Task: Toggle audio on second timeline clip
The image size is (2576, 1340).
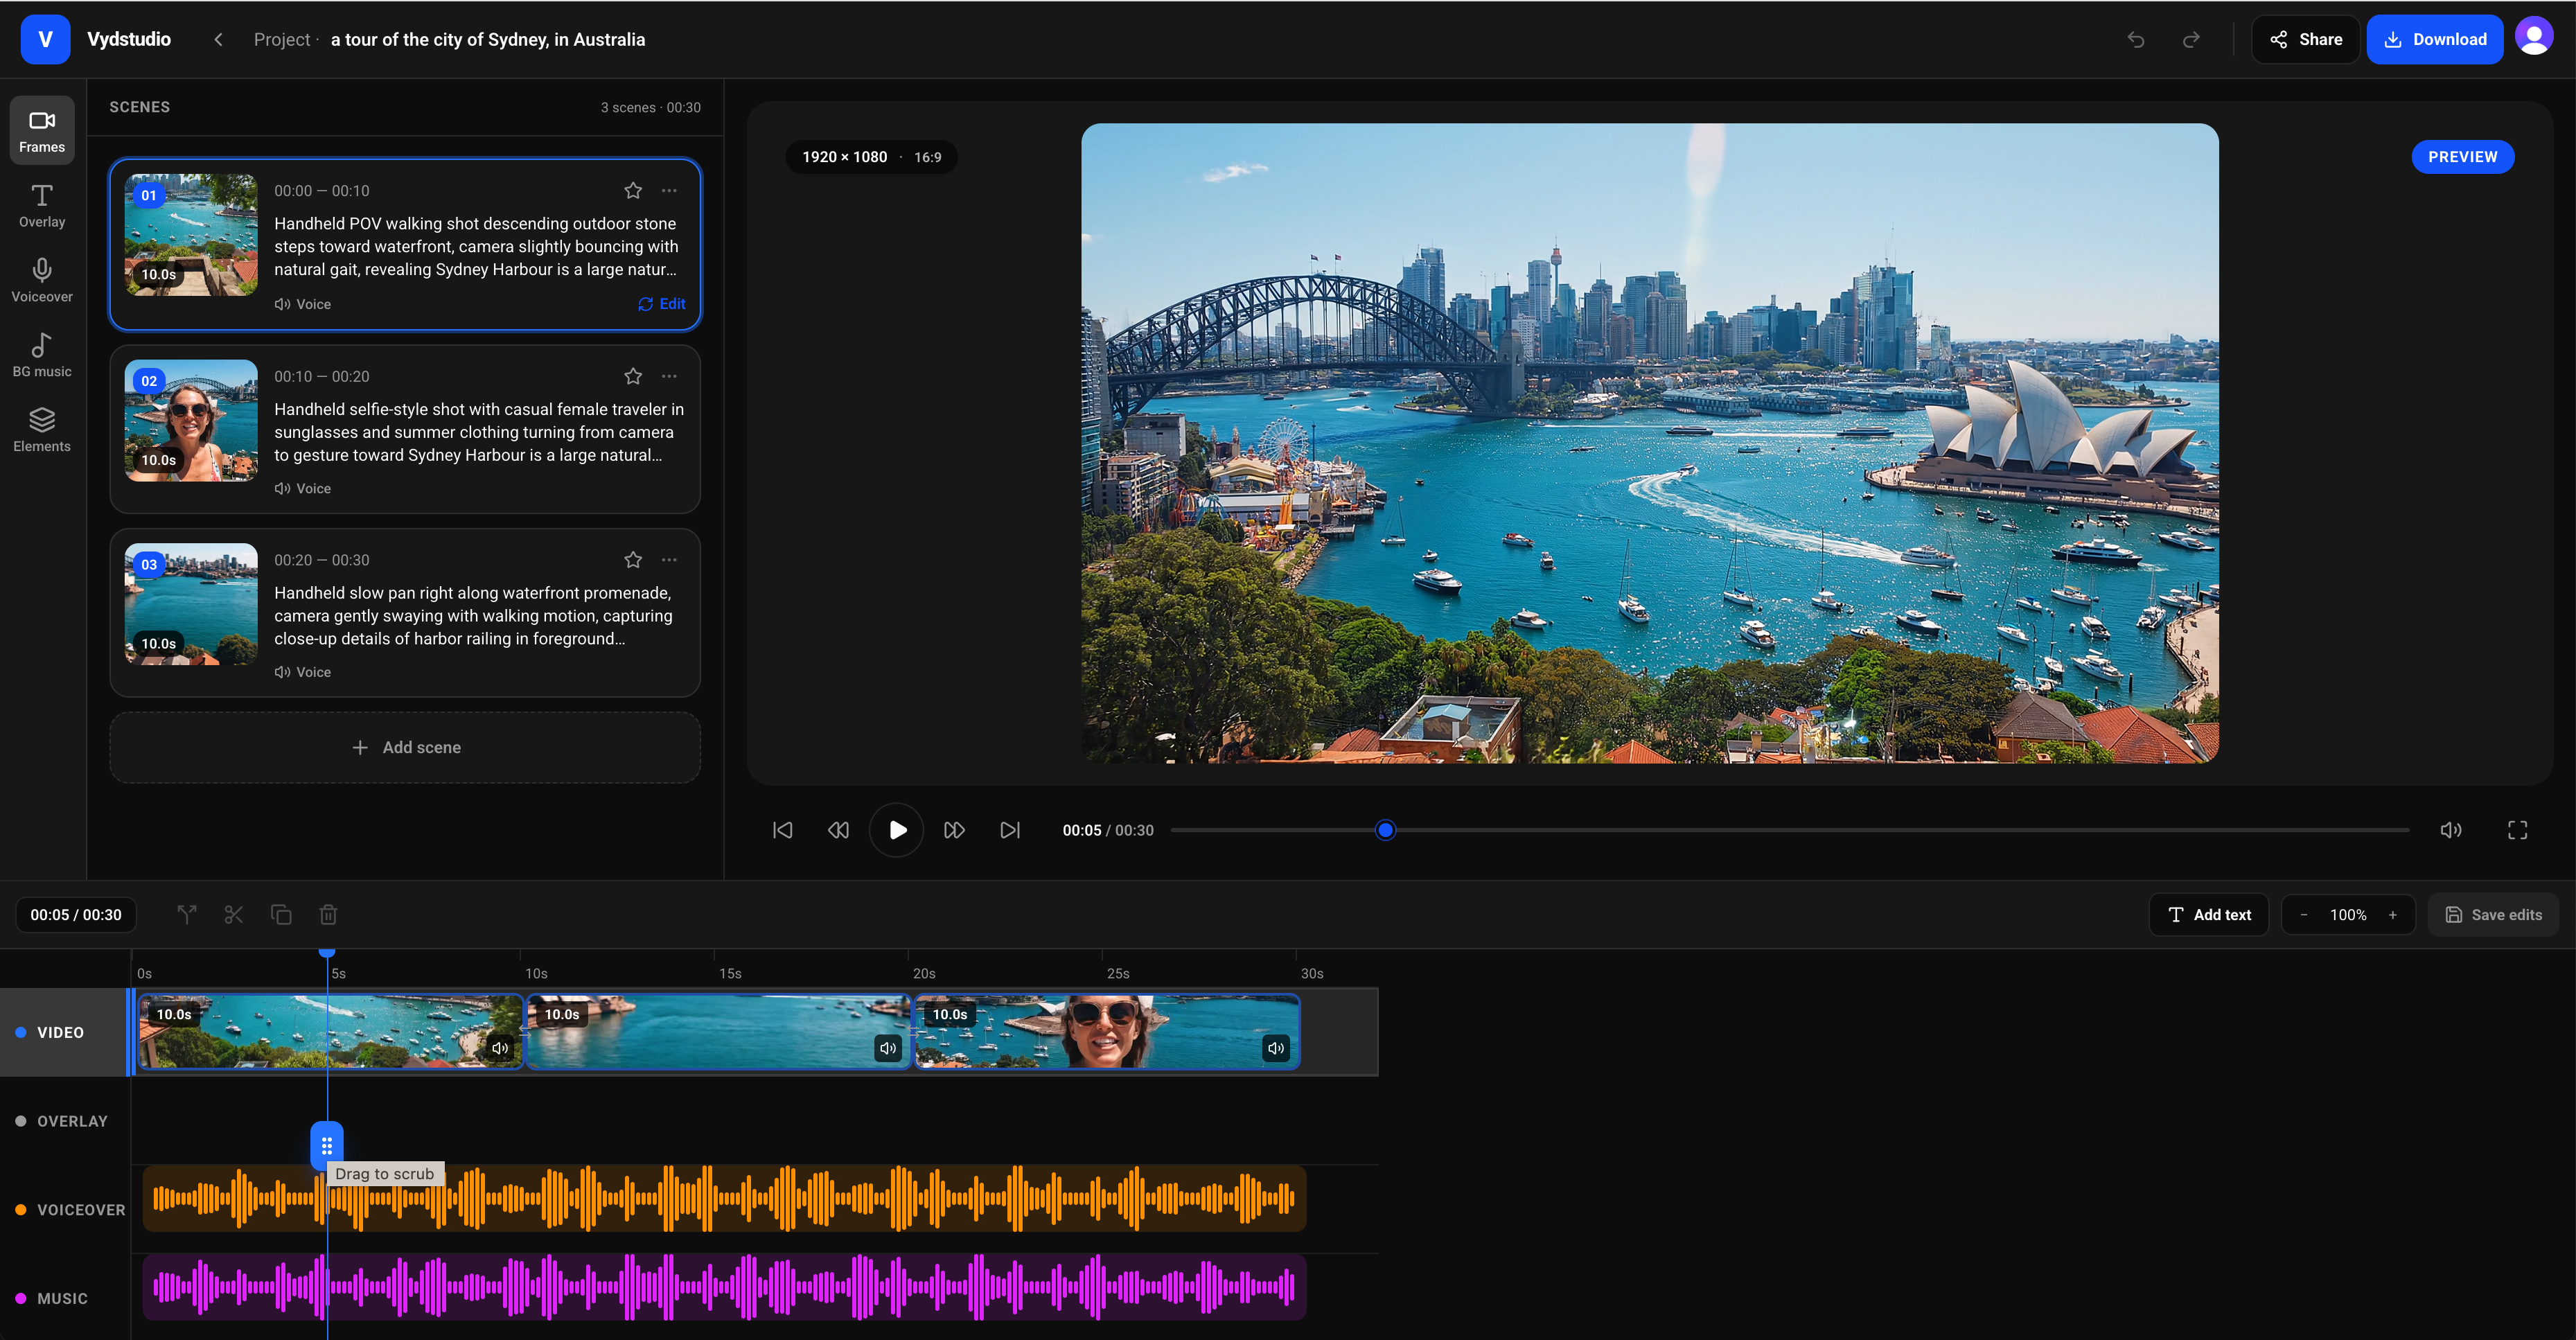Action: pos(888,1048)
